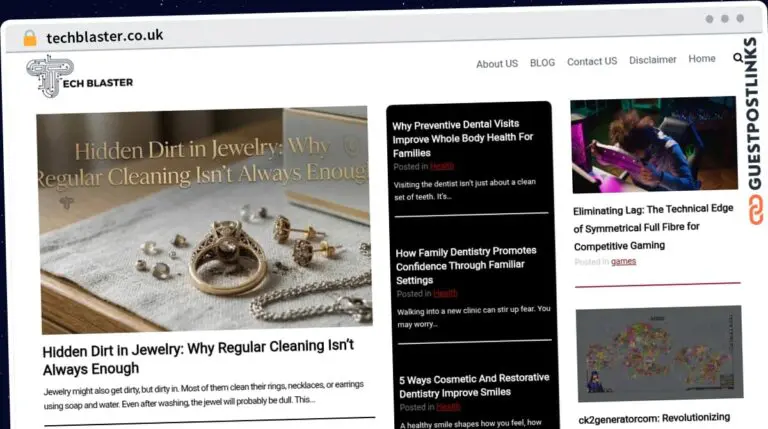Open 5 Ways Cosmetic And Restorative Dentistry post
This screenshot has height=429, width=768.
[474, 385]
